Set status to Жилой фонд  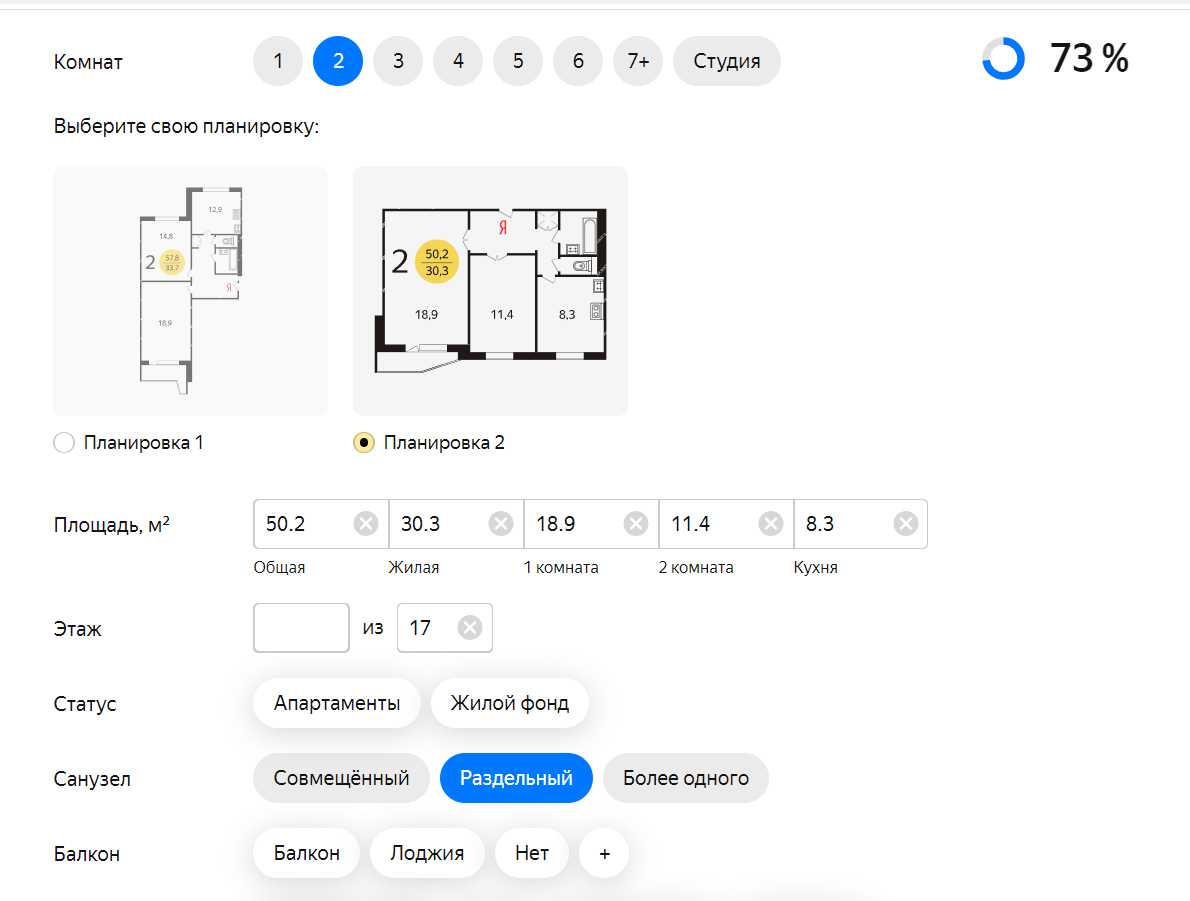(x=509, y=703)
